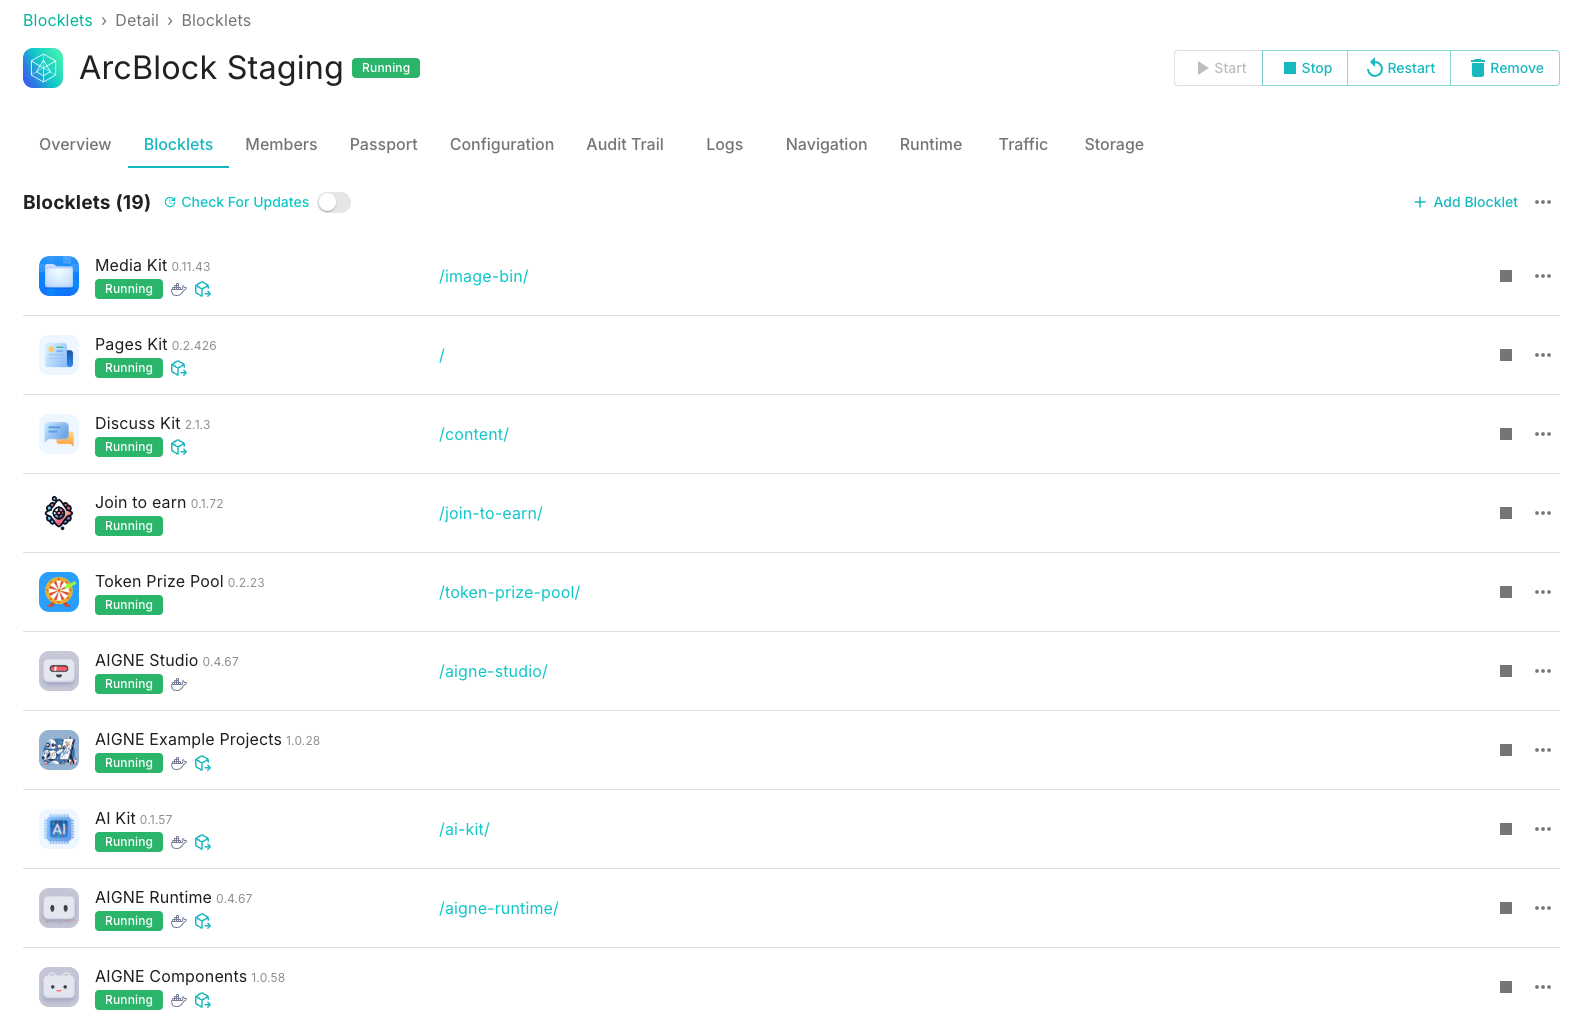Switch to the Audit Trail tab

click(x=625, y=144)
